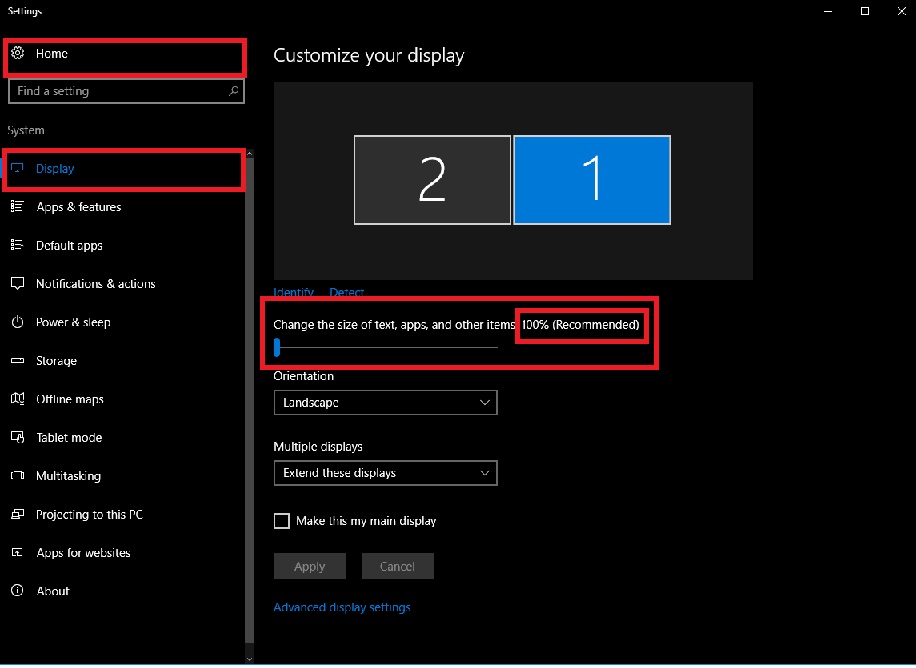Click the Apps & features list icon
Viewport: 916px width, 668px height.
(17, 207)
